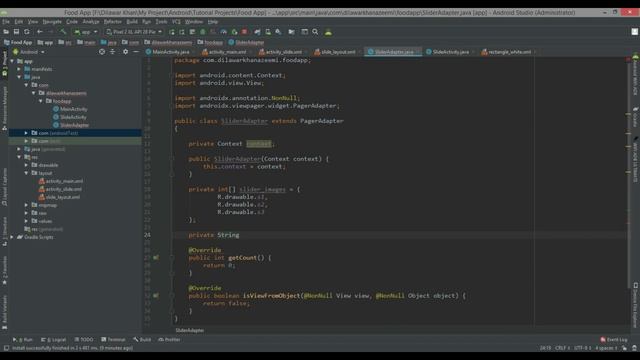Click the Back navigation arrow
Image resolution: width=640 pixels, height=360 pixels.
tap(40, 32)
